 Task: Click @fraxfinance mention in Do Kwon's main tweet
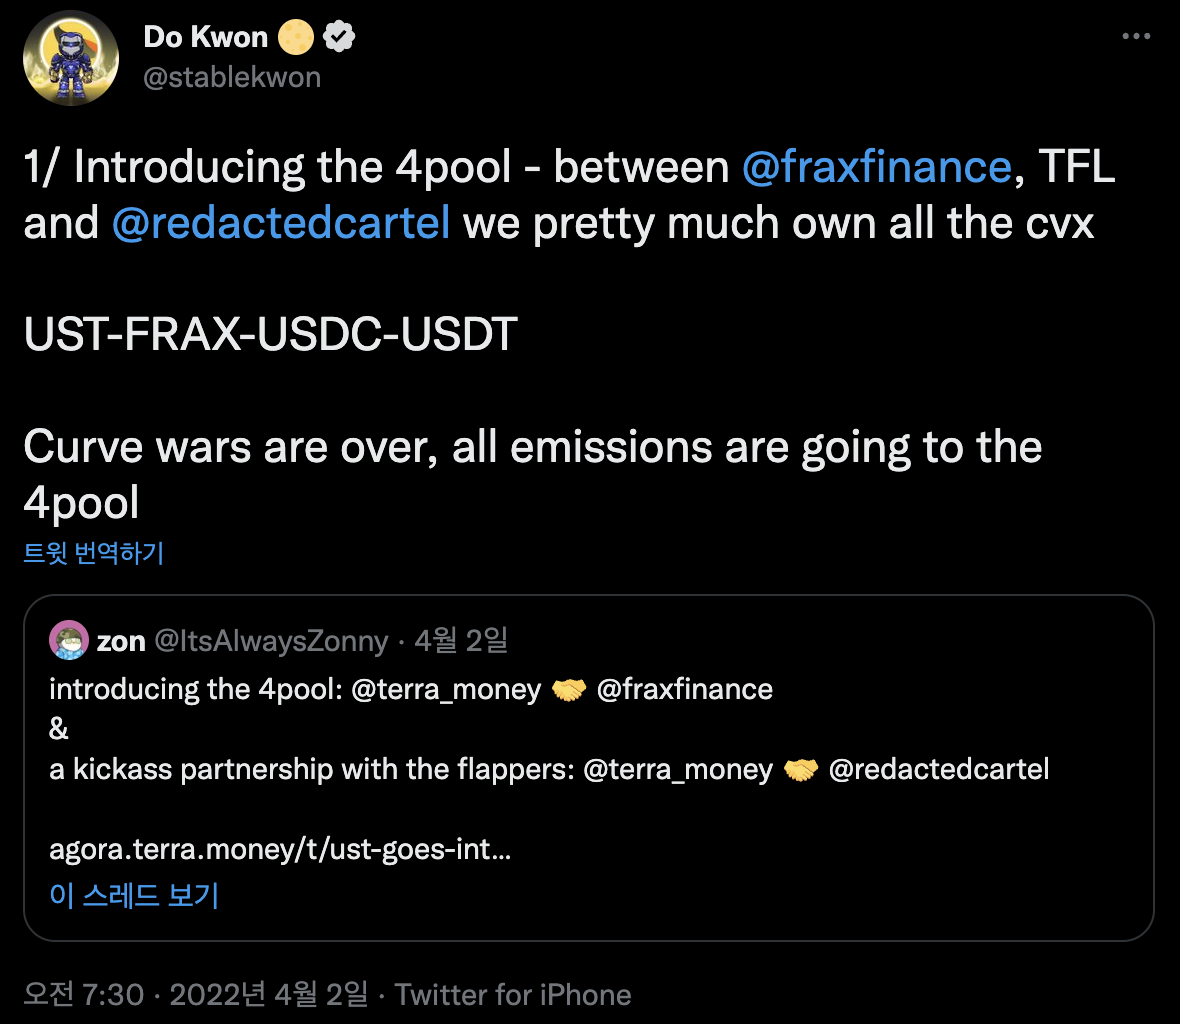pyautogui.click(x=876, y=167)
